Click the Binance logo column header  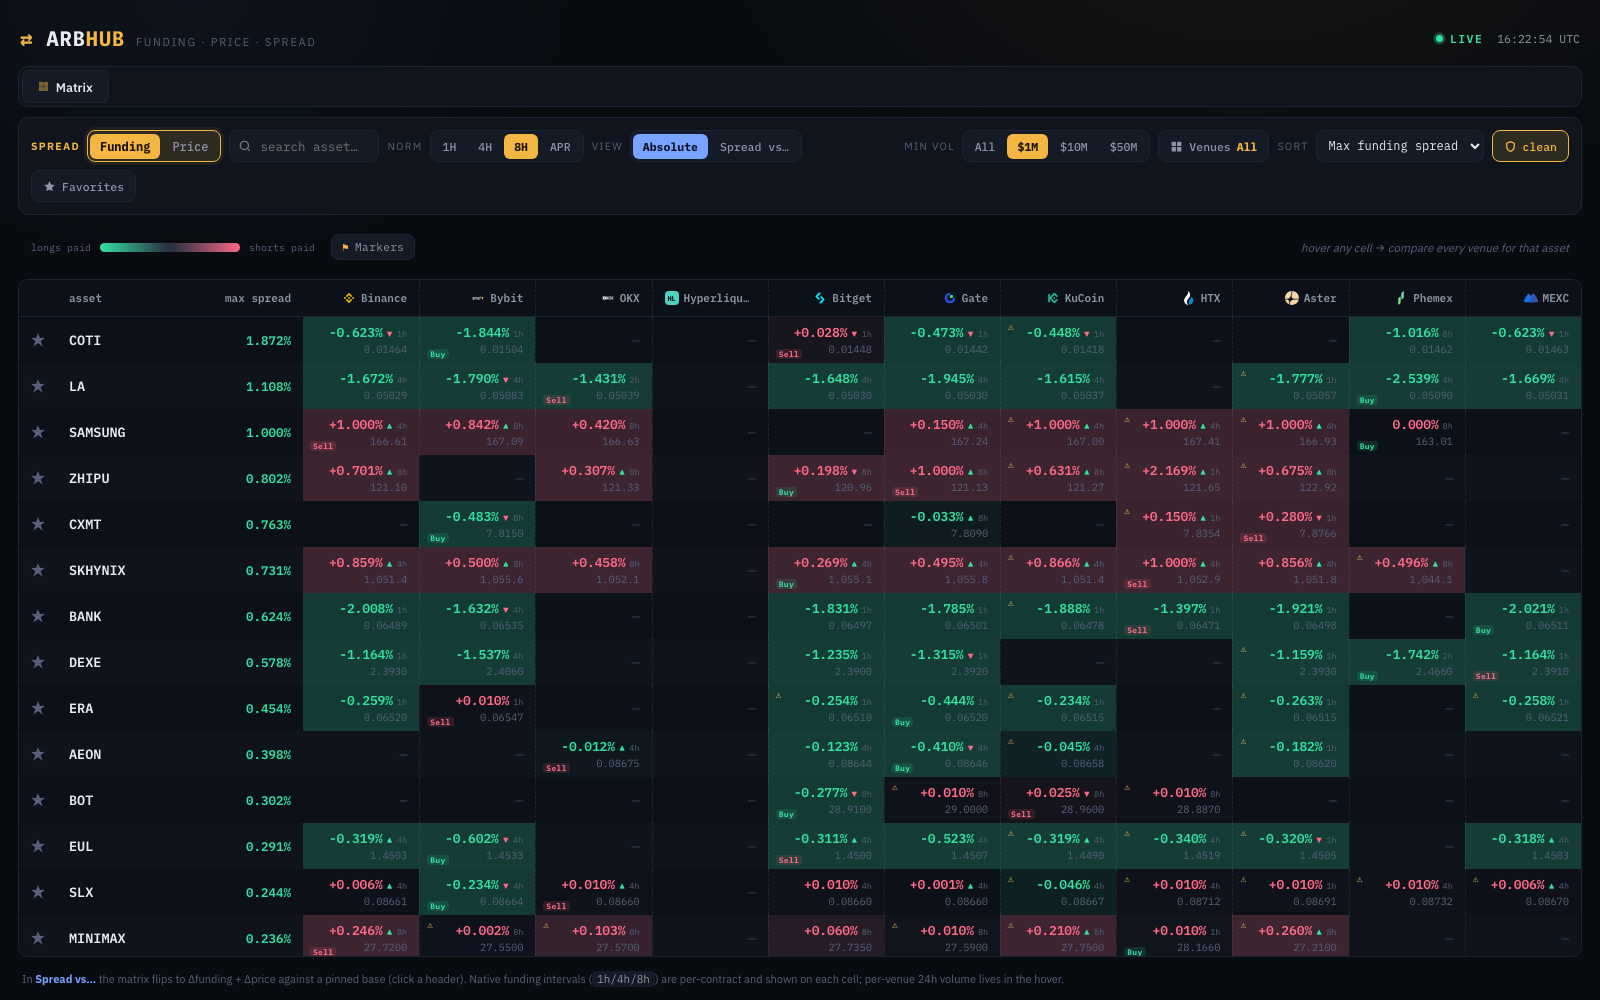[349, 298]
